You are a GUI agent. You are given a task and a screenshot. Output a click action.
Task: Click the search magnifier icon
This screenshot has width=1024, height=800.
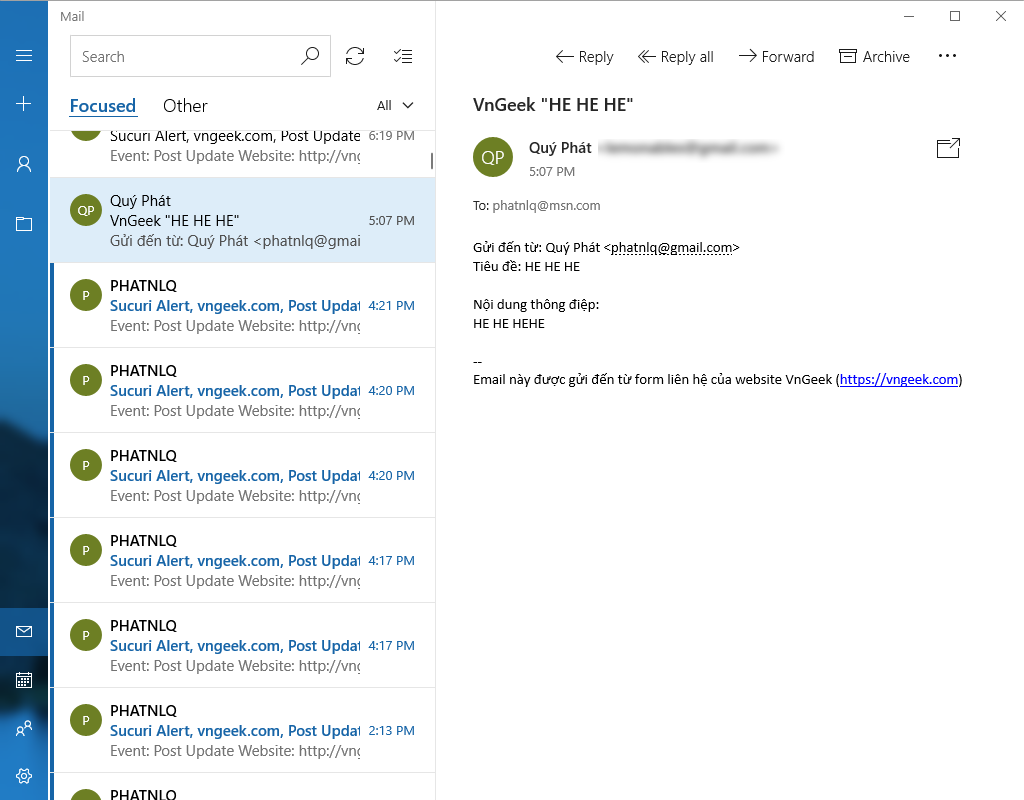310,56
